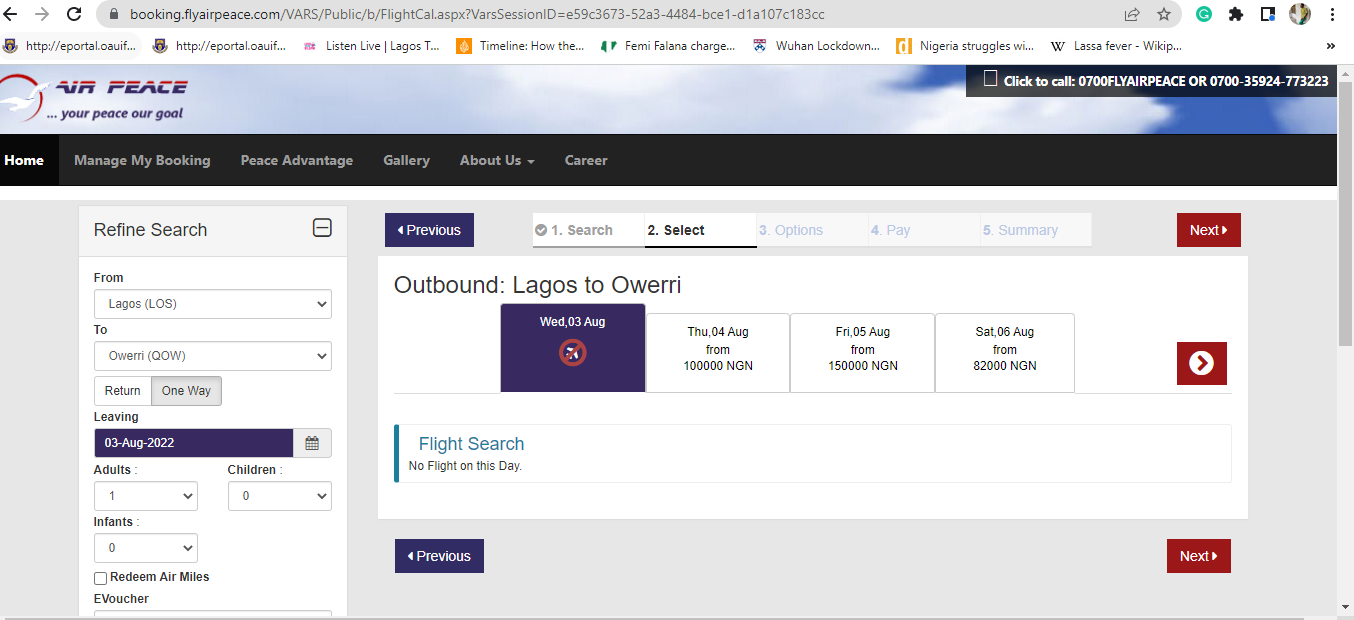This screenshot has width=1354, height=620.
Task: Open the Children count dropdown
Action: pos(280,496)
